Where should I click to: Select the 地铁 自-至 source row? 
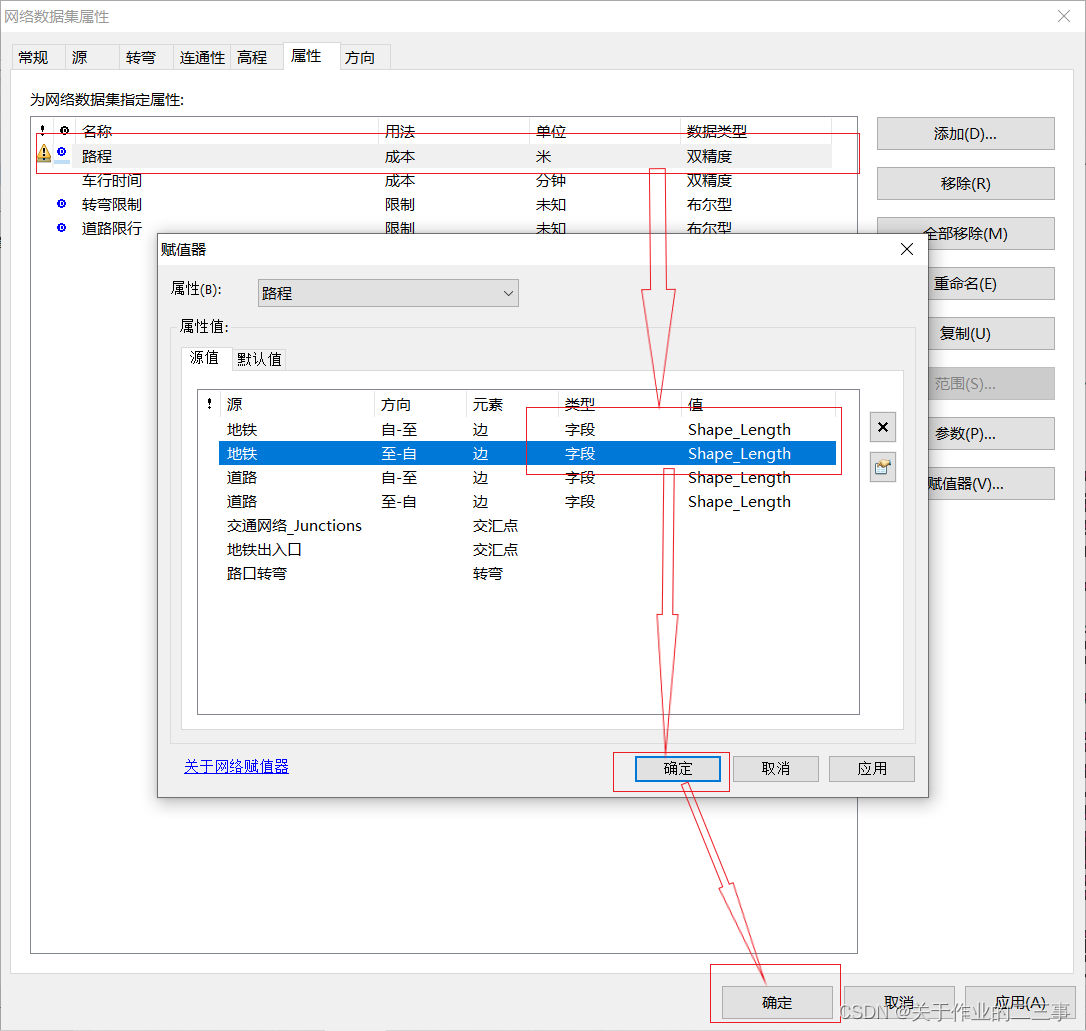[528, 430]
